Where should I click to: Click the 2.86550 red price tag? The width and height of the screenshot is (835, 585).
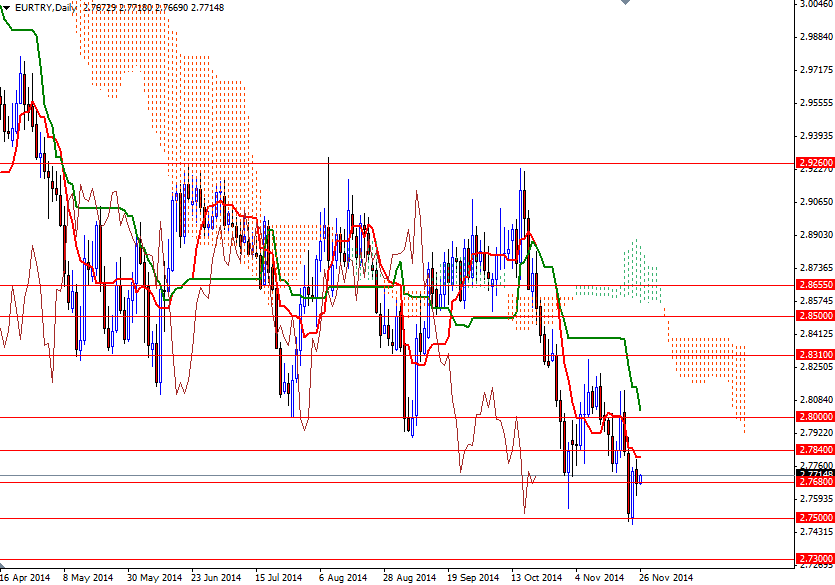pyautogui.click(x=815, y=285)
